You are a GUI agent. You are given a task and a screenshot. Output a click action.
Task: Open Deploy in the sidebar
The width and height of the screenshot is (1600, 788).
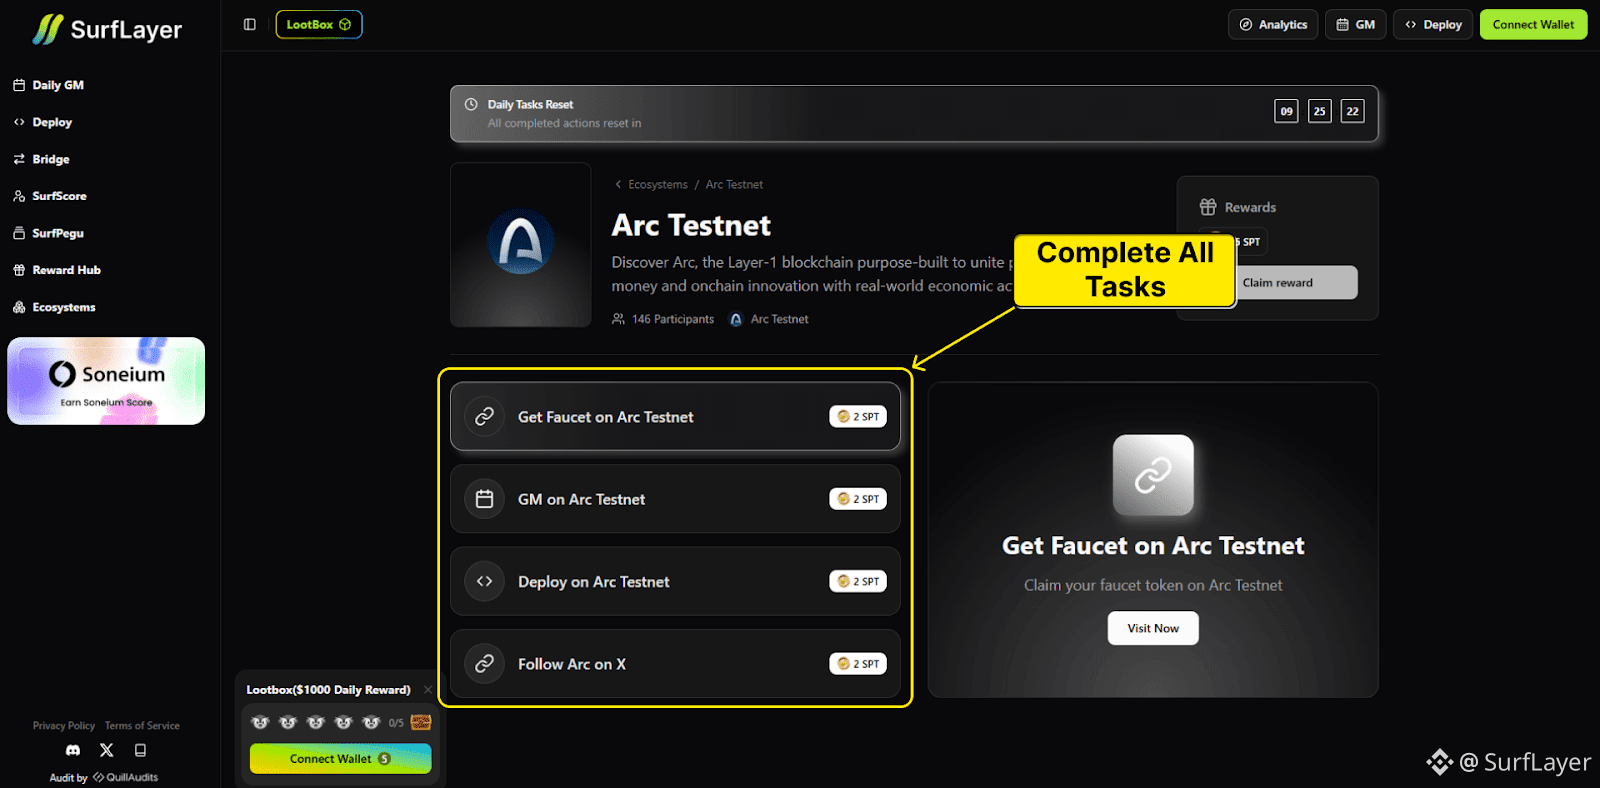[x=42, y=122]
